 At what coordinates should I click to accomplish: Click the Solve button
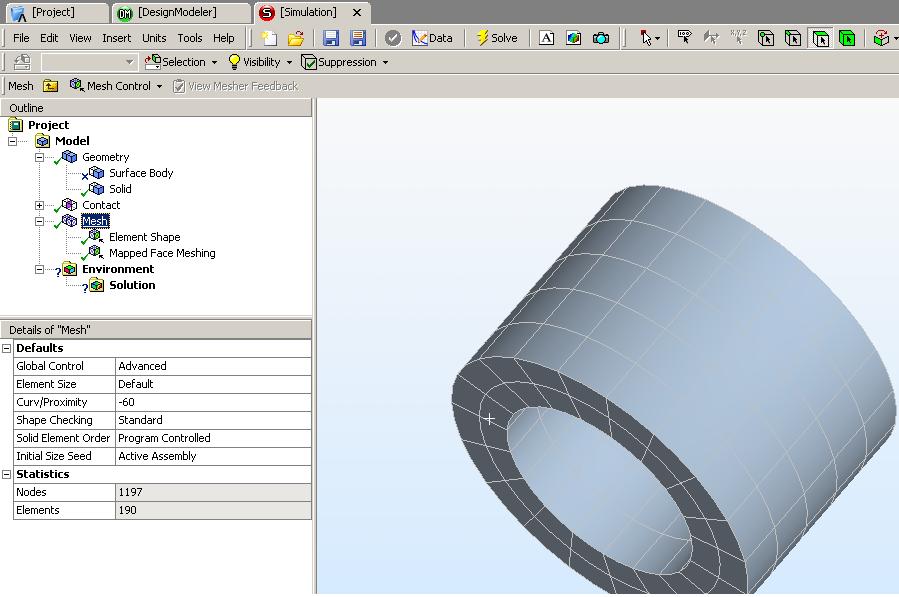(x=496, y=38)
